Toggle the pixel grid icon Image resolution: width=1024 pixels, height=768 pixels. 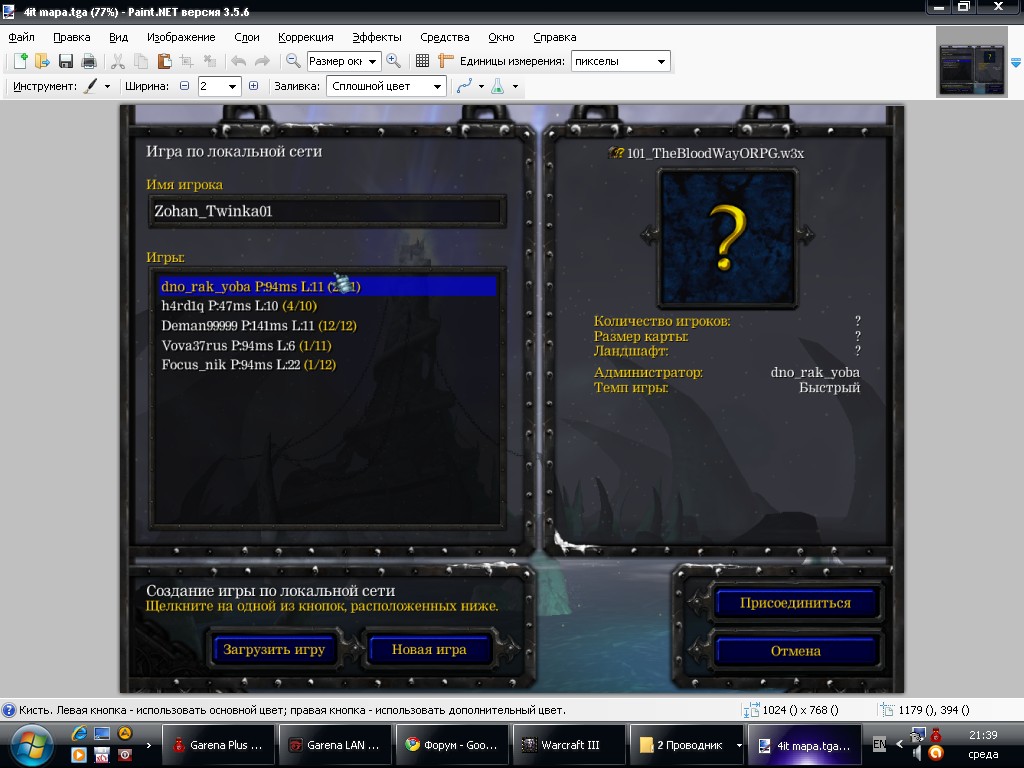423,61
